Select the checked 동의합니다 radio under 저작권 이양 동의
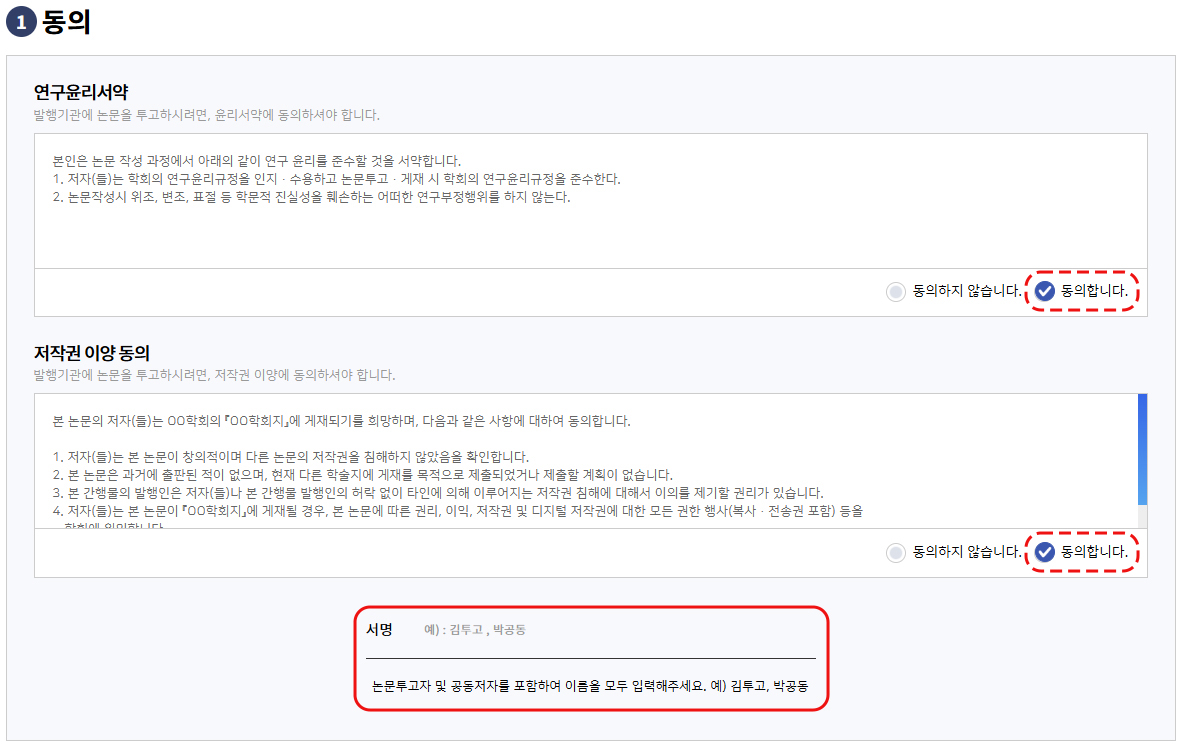1182x747 pixels. pyautogui.click(x=1044, y=552)
